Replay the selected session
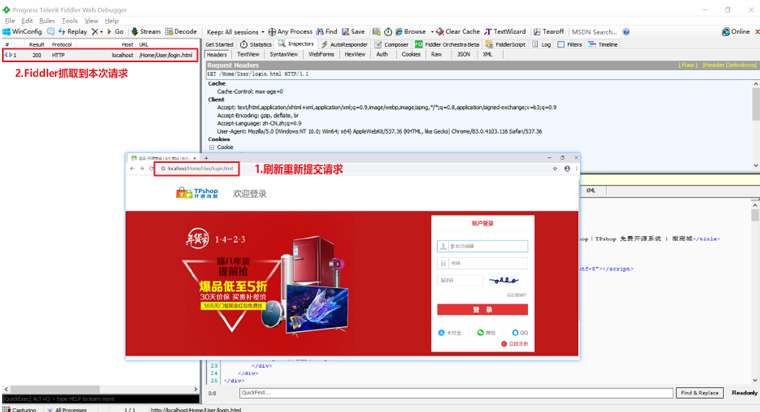This screenshot has height=412, width=760. click(x=73, y=32)
